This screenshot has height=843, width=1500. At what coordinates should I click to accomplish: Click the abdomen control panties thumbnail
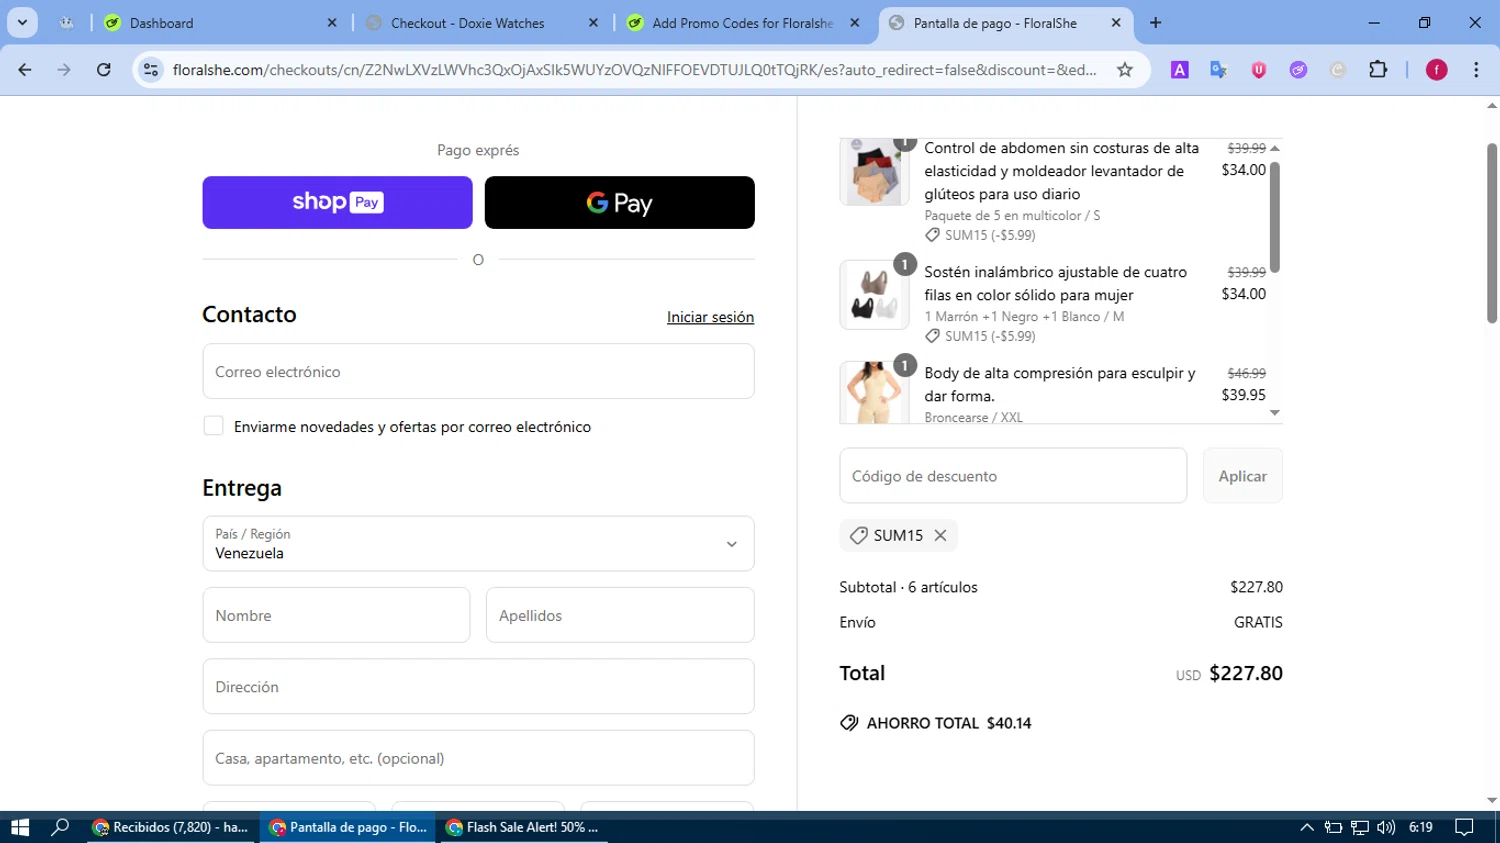click(x=874, y=172)
